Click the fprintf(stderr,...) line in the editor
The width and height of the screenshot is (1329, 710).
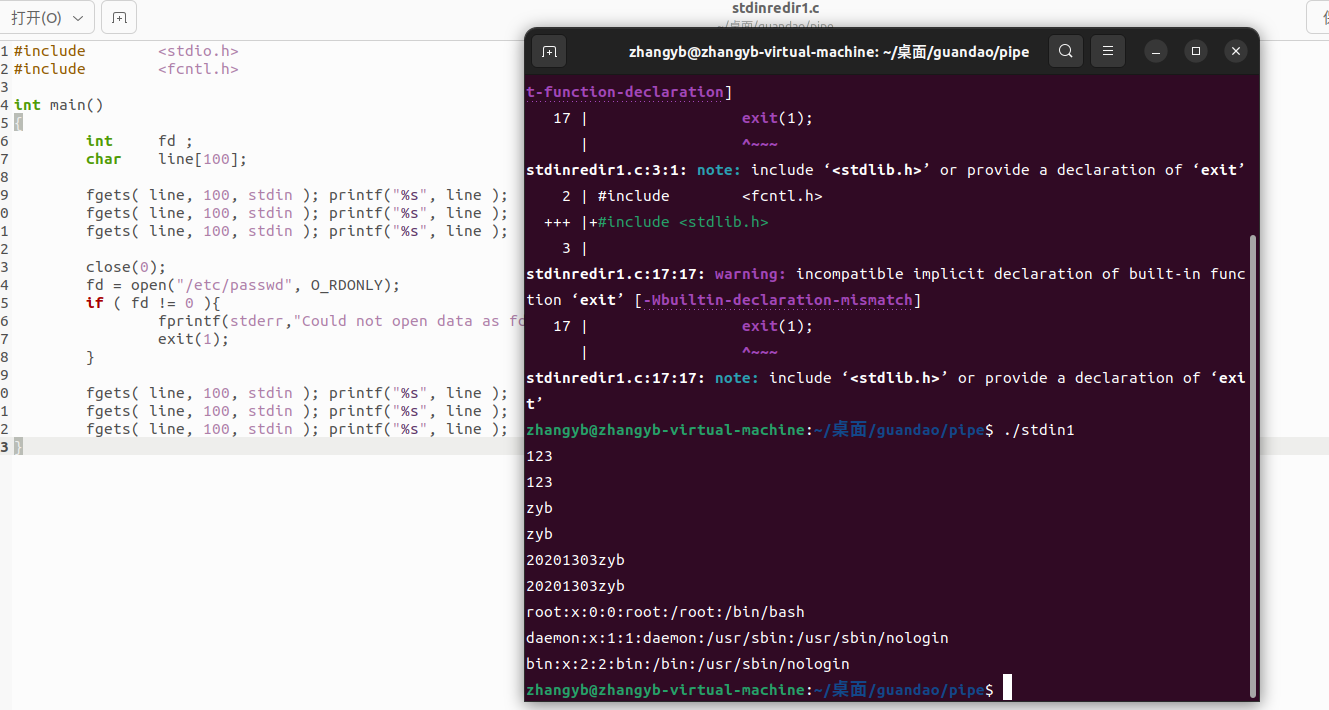[x=340, y=321]
